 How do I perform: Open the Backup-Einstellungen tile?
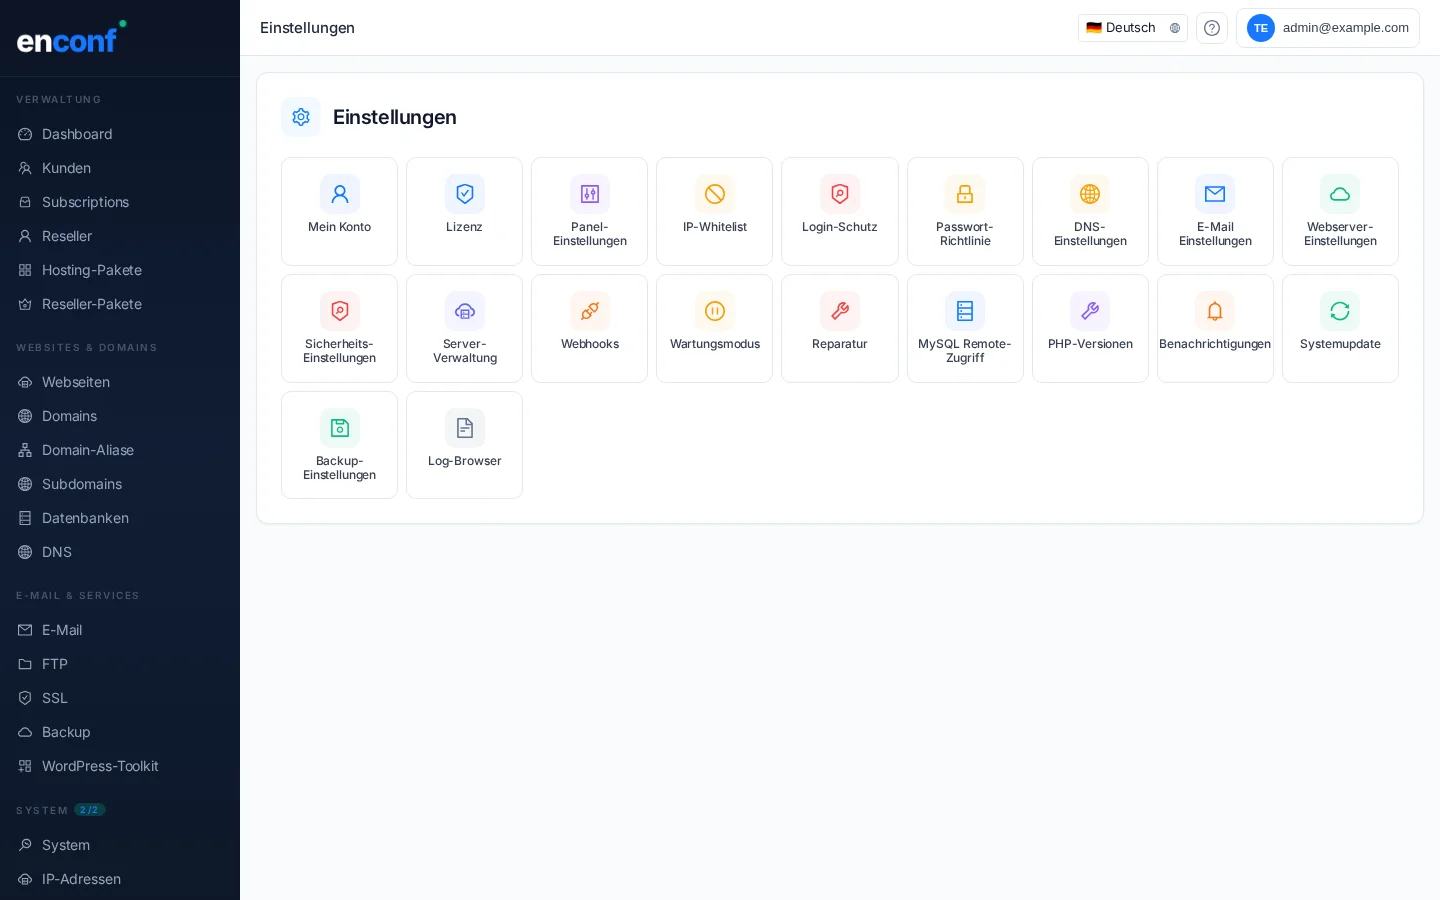pyautogui.click(x=339, y=445)
